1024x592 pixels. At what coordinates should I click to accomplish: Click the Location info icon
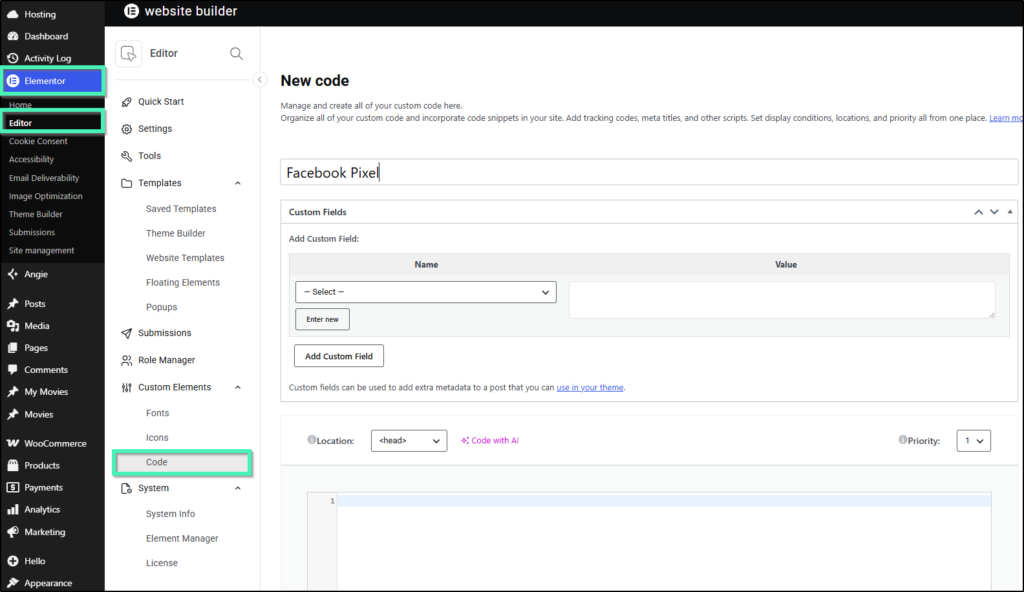[312, 440]
